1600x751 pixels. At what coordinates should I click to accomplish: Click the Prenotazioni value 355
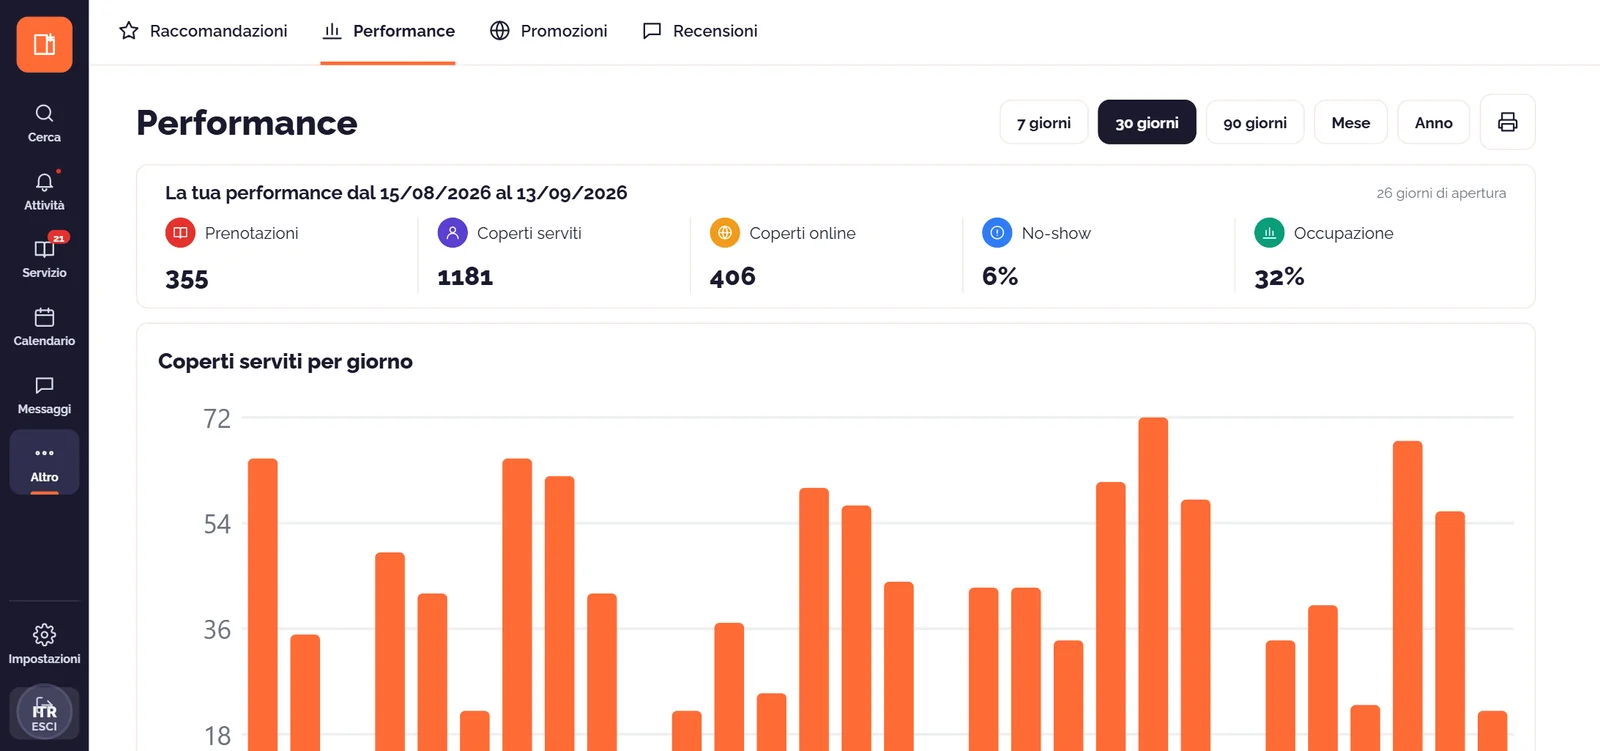pos(187,279)
